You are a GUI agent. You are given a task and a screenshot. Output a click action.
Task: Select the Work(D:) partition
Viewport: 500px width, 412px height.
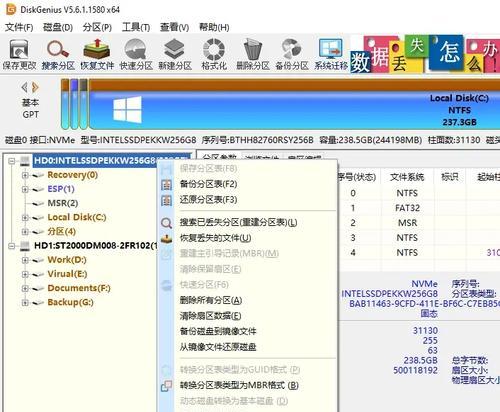(x=67, y=260)
